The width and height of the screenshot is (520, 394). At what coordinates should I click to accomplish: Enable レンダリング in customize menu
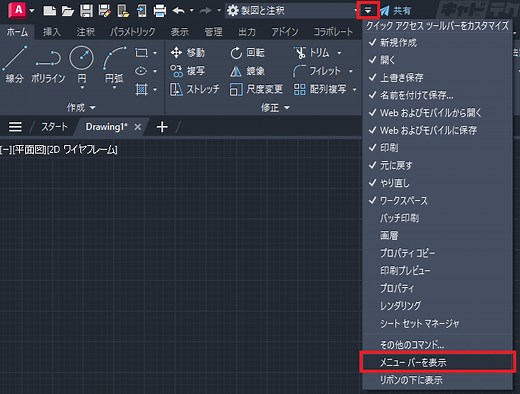click(x=437, y=305)
